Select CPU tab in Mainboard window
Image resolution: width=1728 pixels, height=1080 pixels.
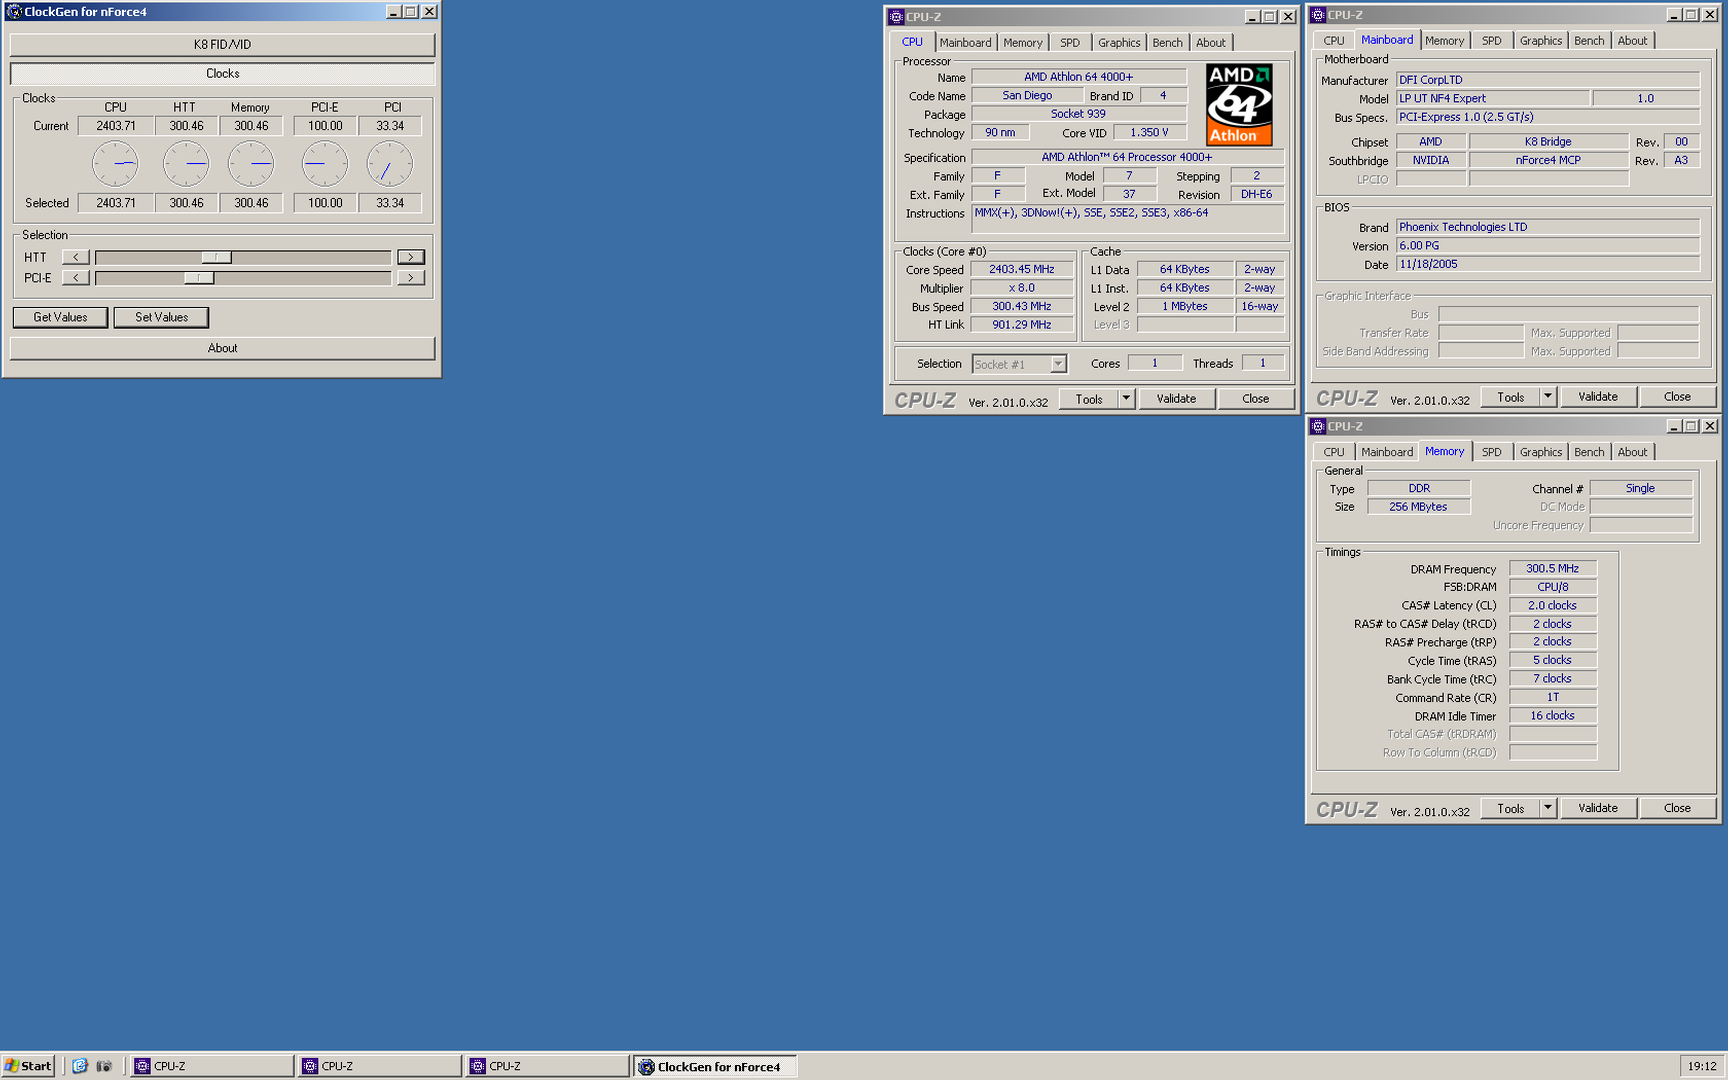[x=1334, y=41]
